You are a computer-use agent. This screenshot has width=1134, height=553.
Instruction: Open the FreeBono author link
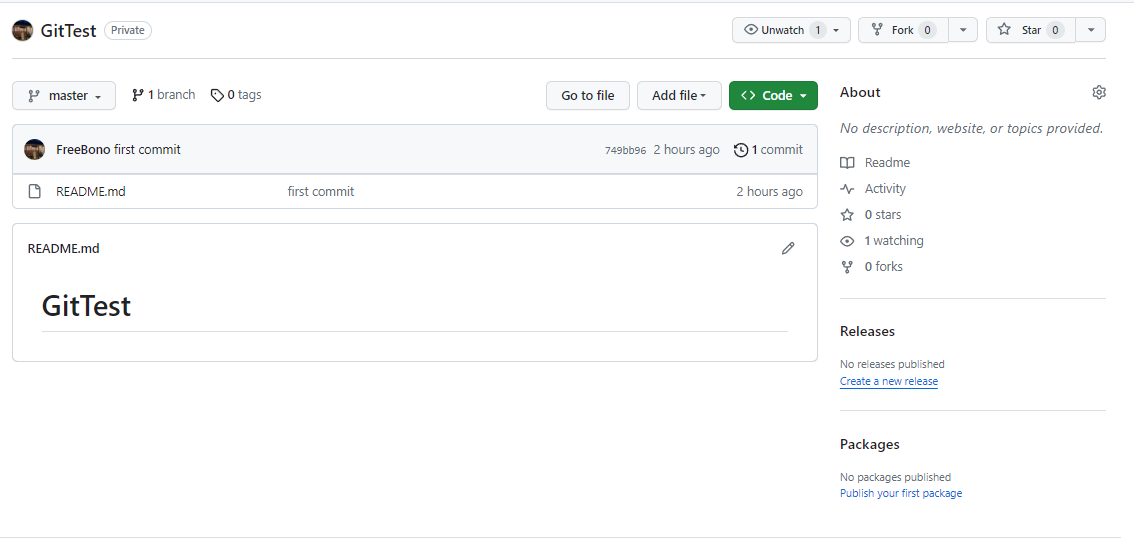[x=83, y=150]
